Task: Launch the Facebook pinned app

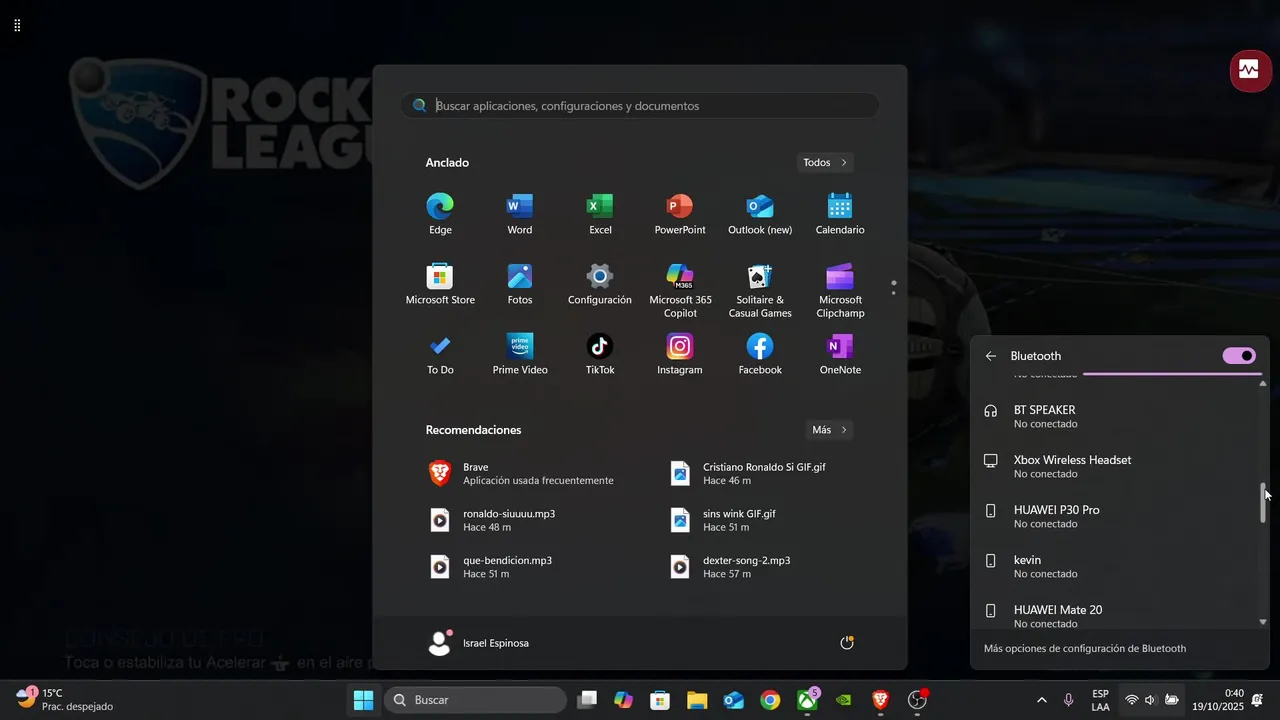Action: point(760,354)
